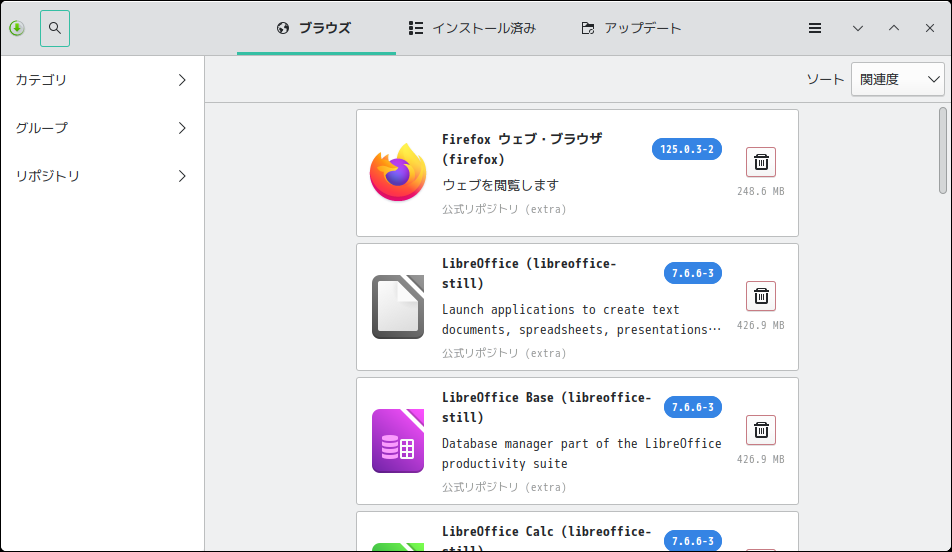Image resolution: width=952 pixels, height=552 pixels.
Task: Click the green download icon in header
Action: point(17,28)
